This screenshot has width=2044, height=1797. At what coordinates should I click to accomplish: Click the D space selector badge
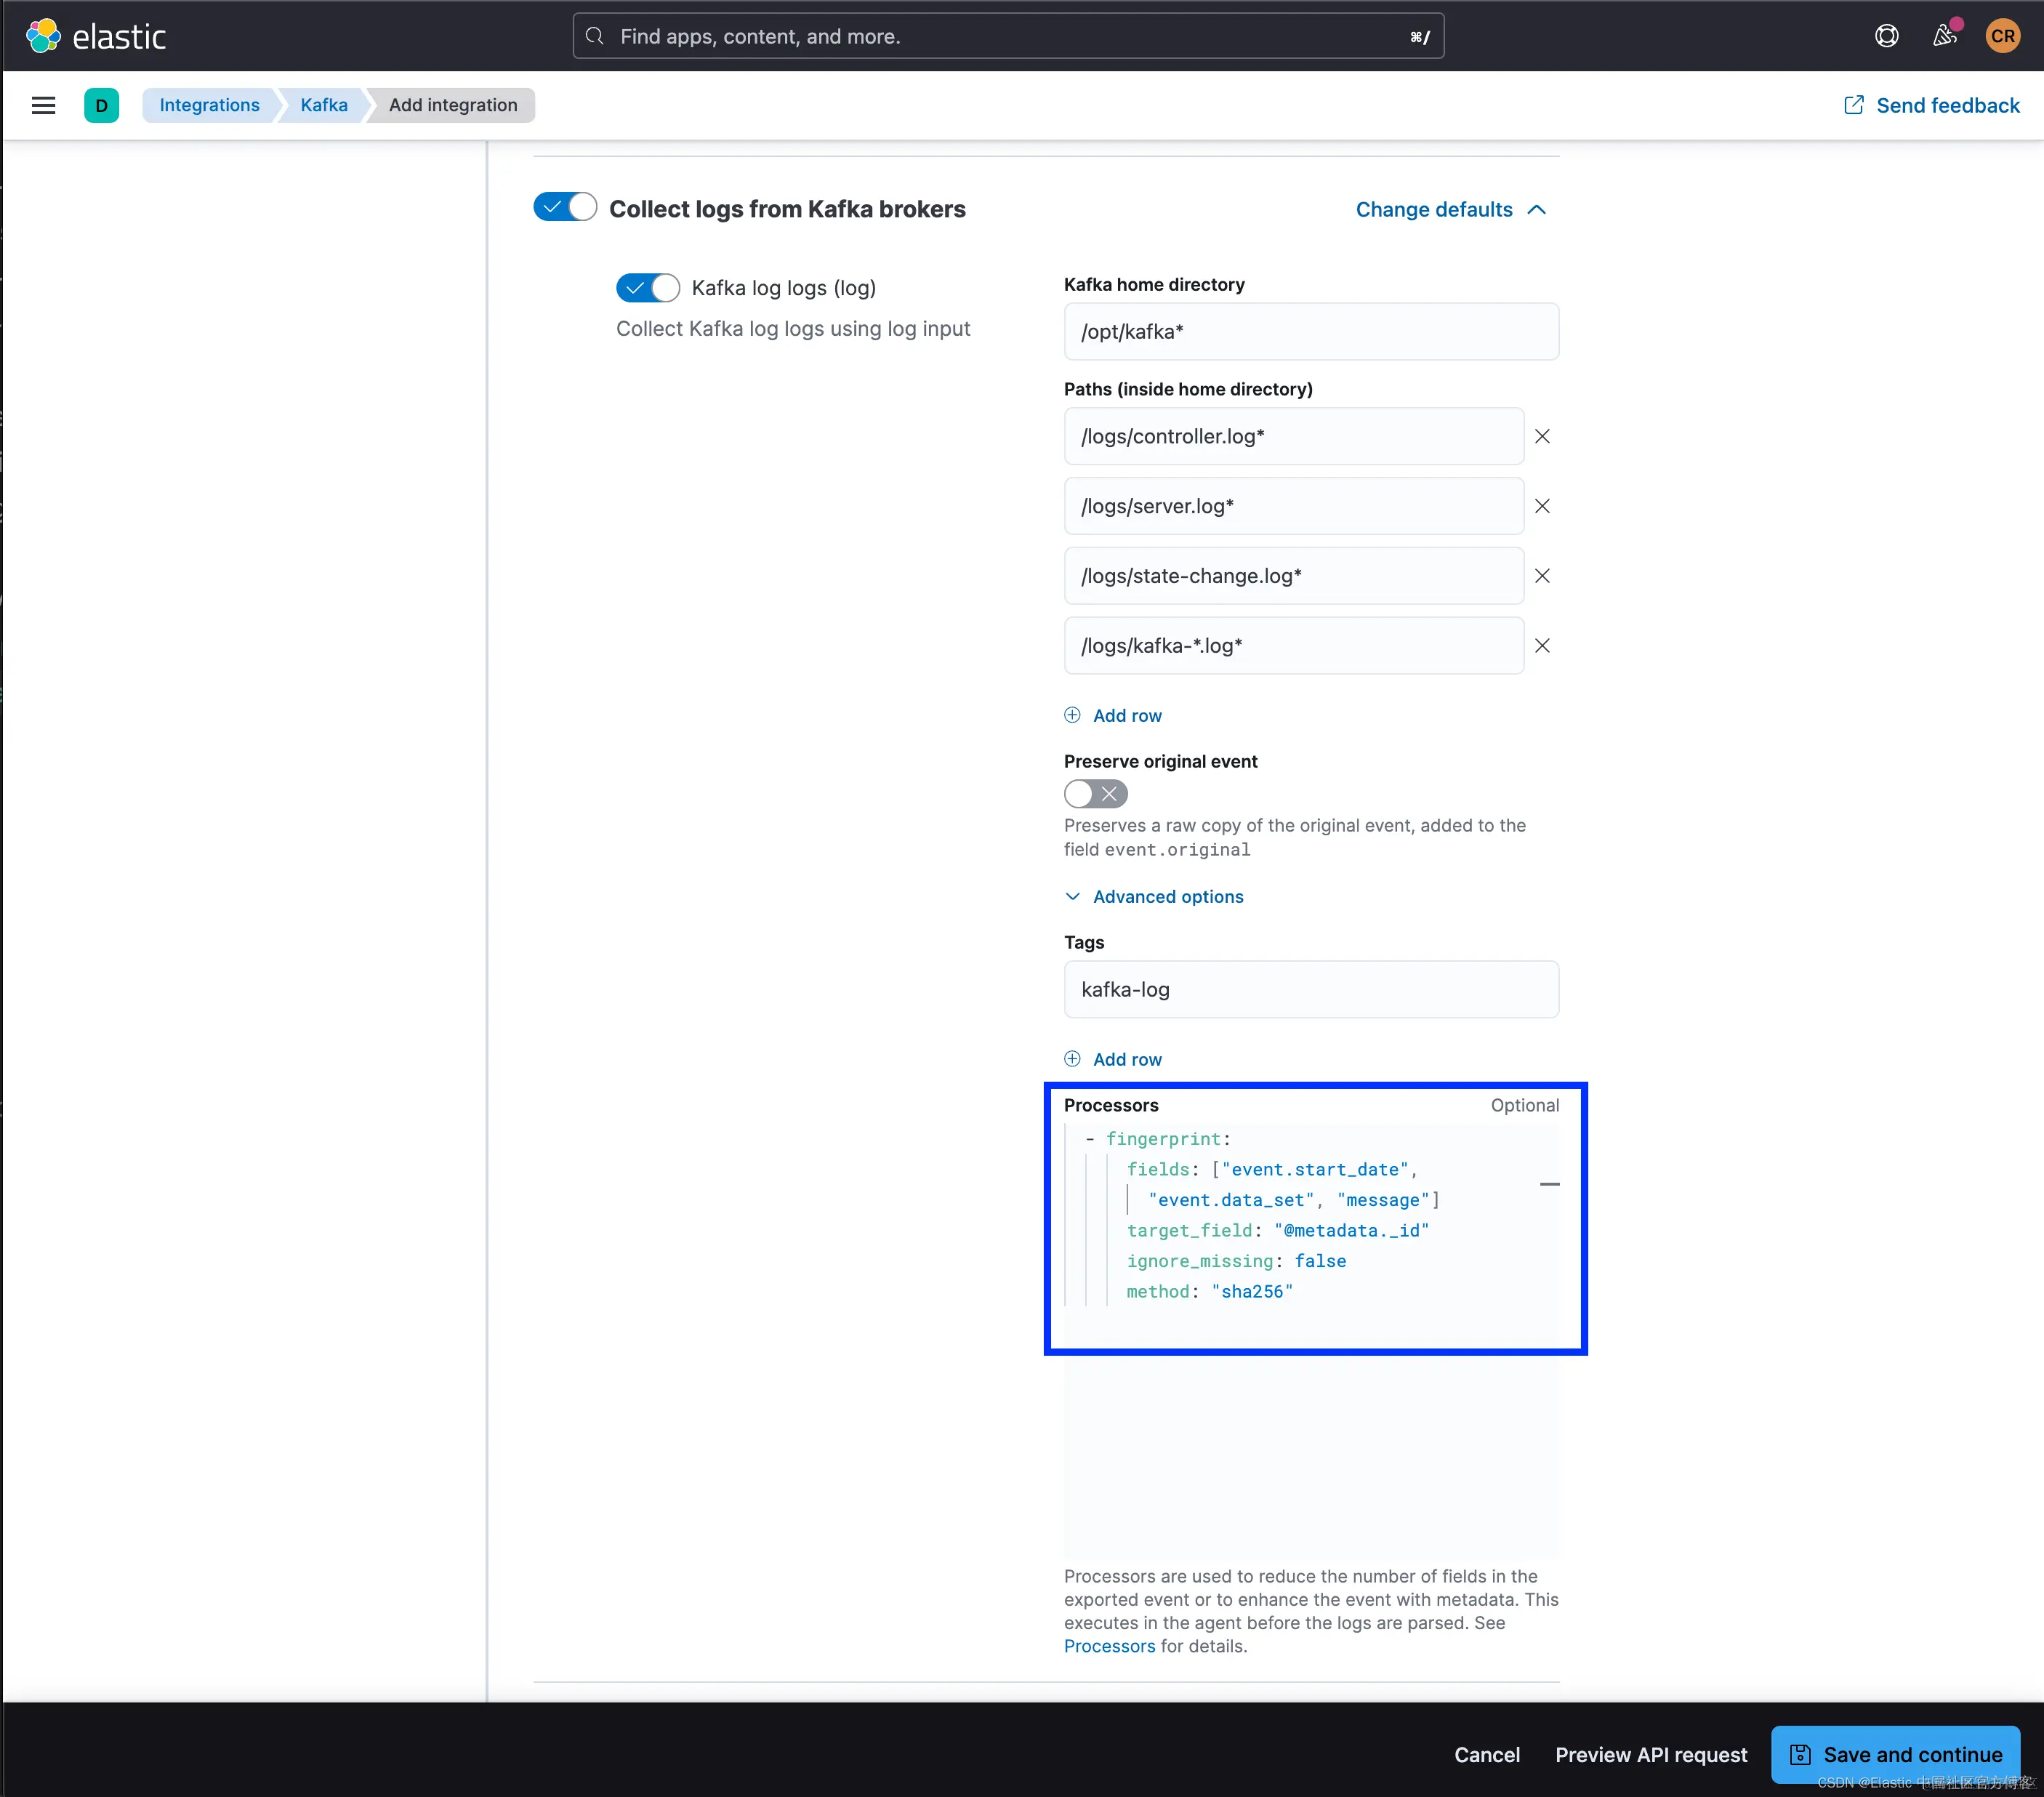101,105
